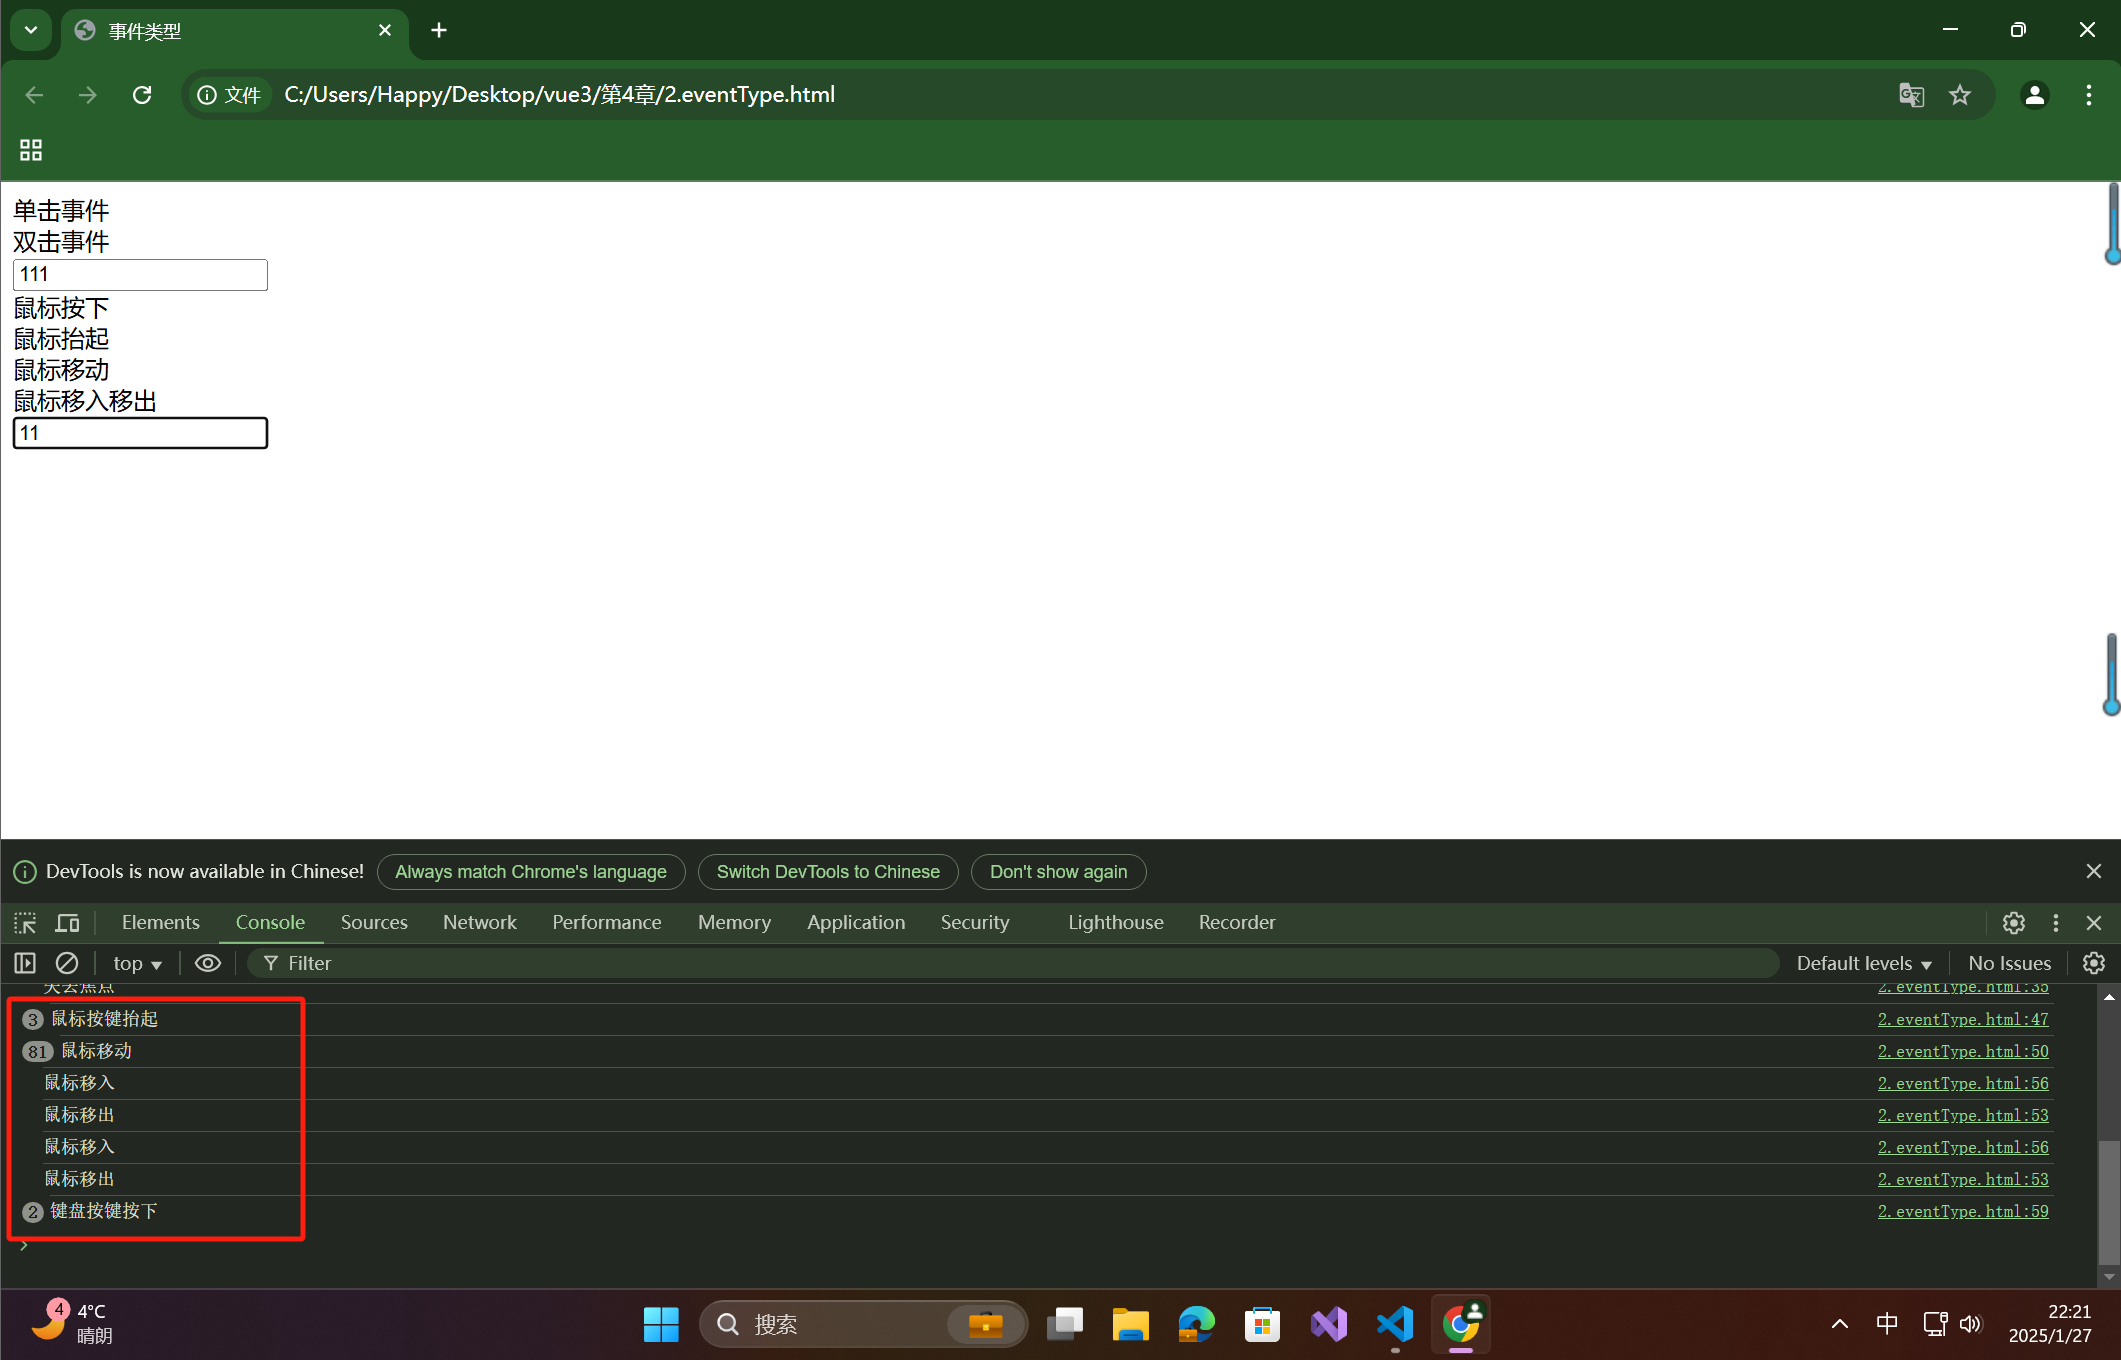The image size is (2121, 1360).
Task: Toggle the device toolbar icon
Action: (x=67, y=923)
